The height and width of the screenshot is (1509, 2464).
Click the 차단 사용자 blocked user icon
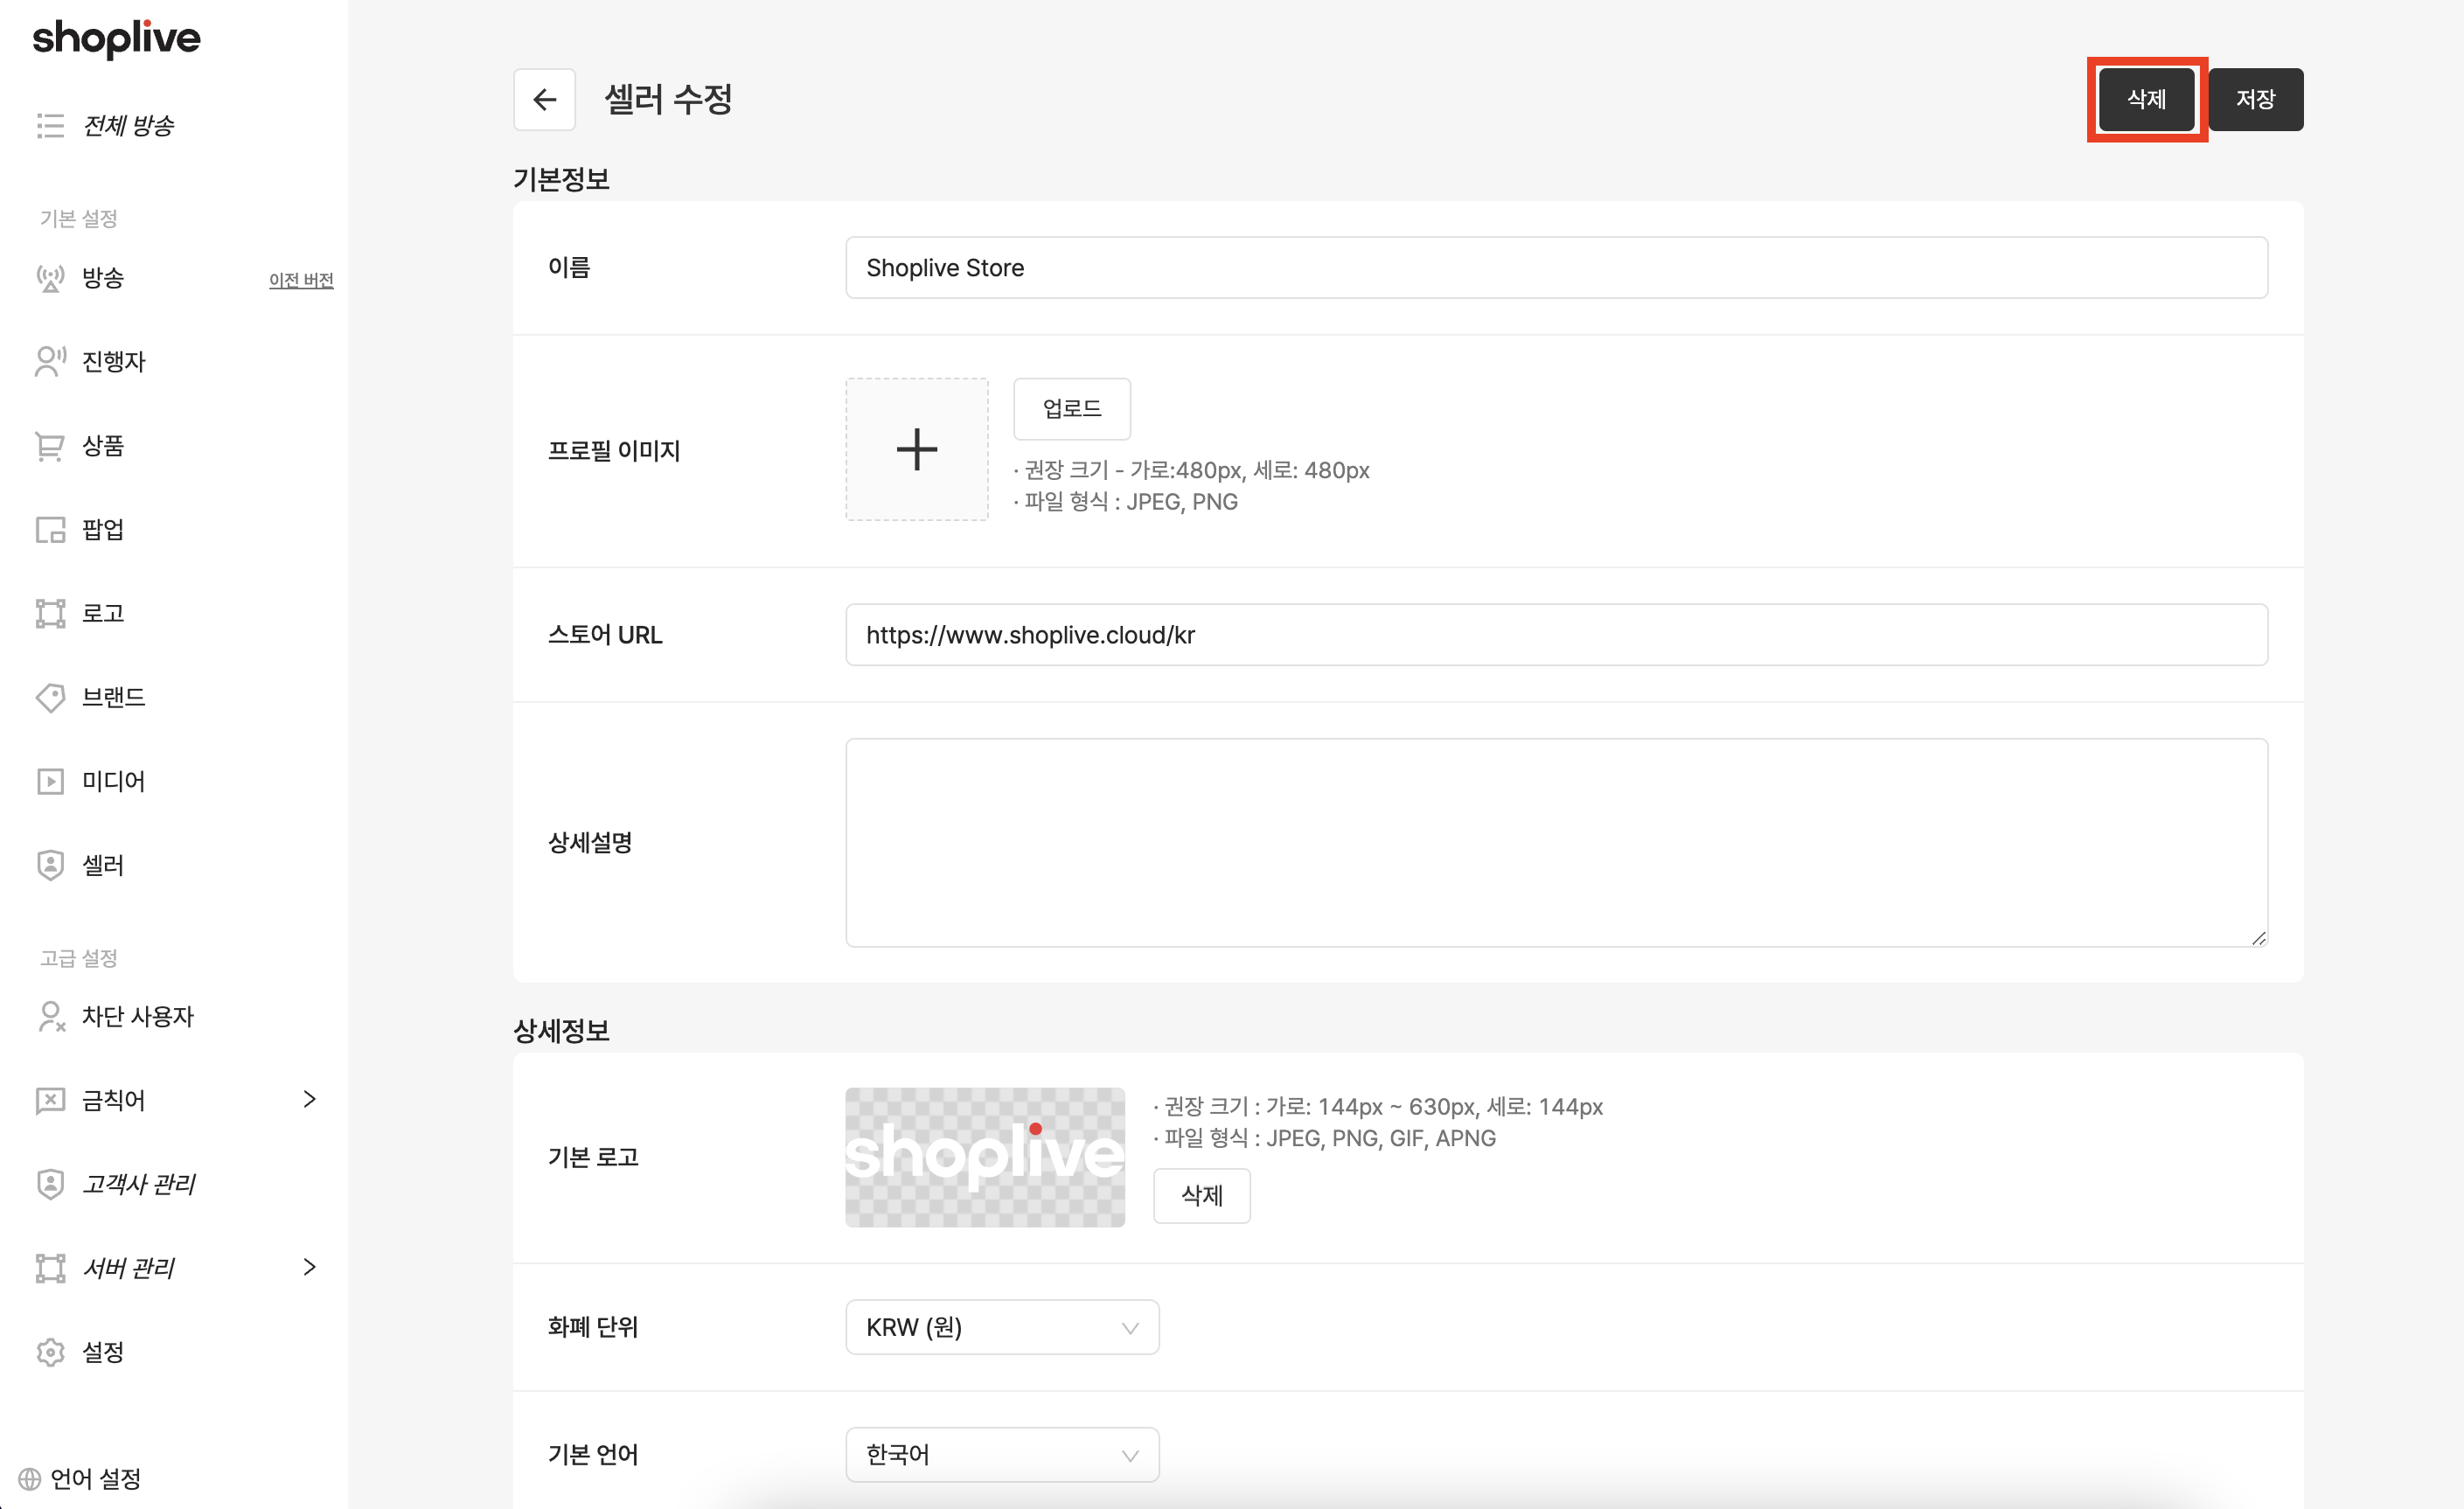(x=50, y=1016)
